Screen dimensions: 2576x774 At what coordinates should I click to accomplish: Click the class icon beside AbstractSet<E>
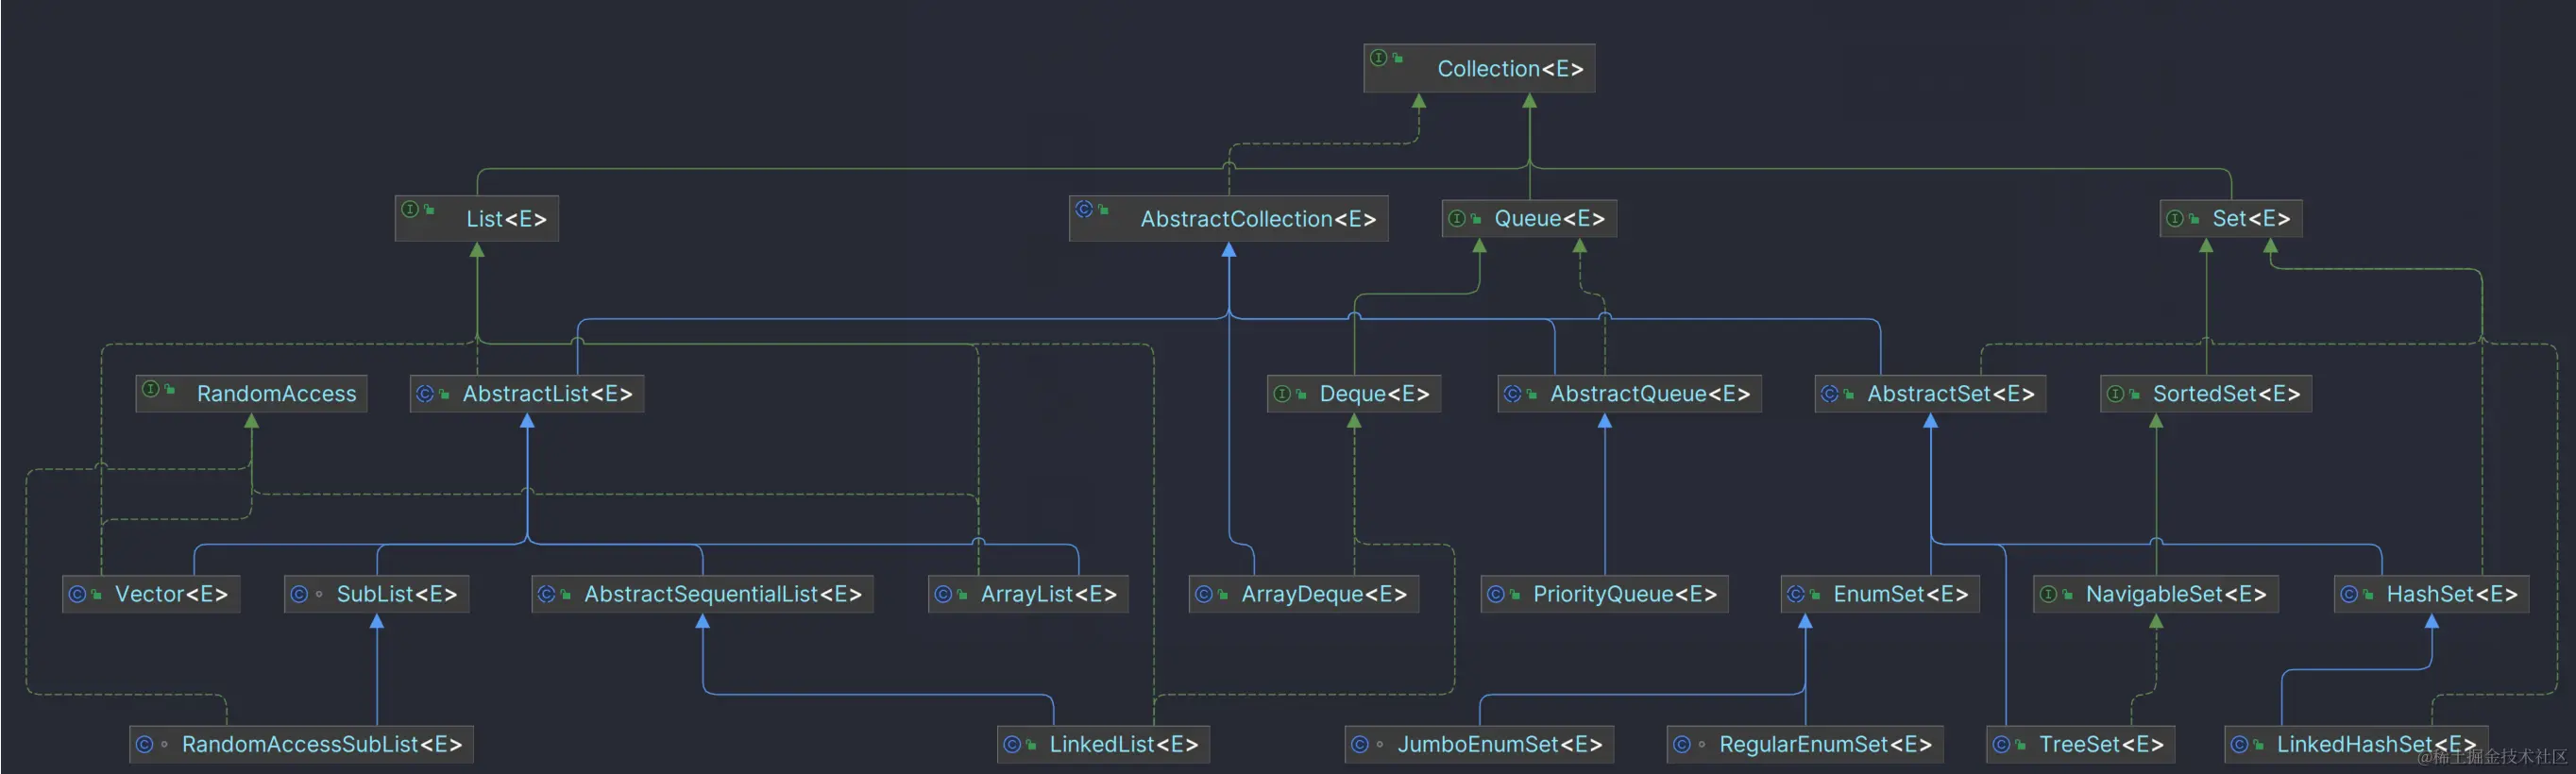point(1830,394)
